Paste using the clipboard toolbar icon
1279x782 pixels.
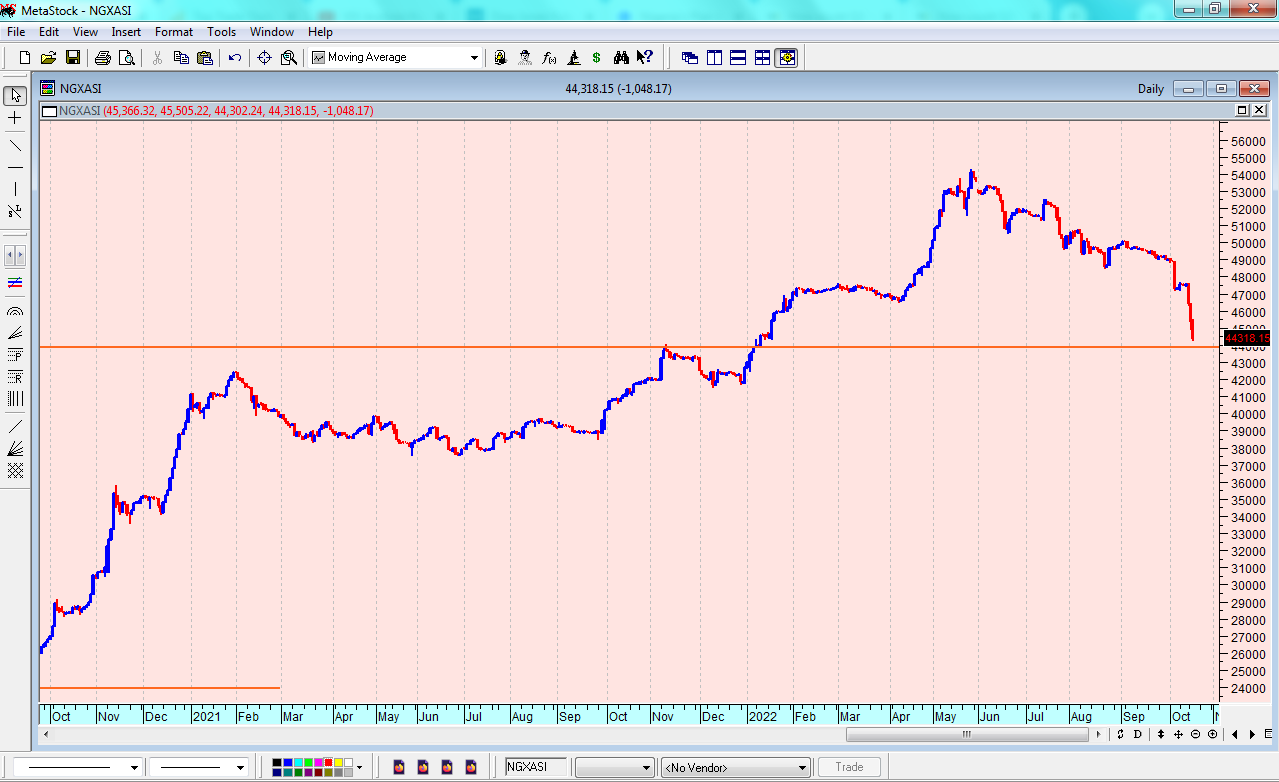point(205,58)
